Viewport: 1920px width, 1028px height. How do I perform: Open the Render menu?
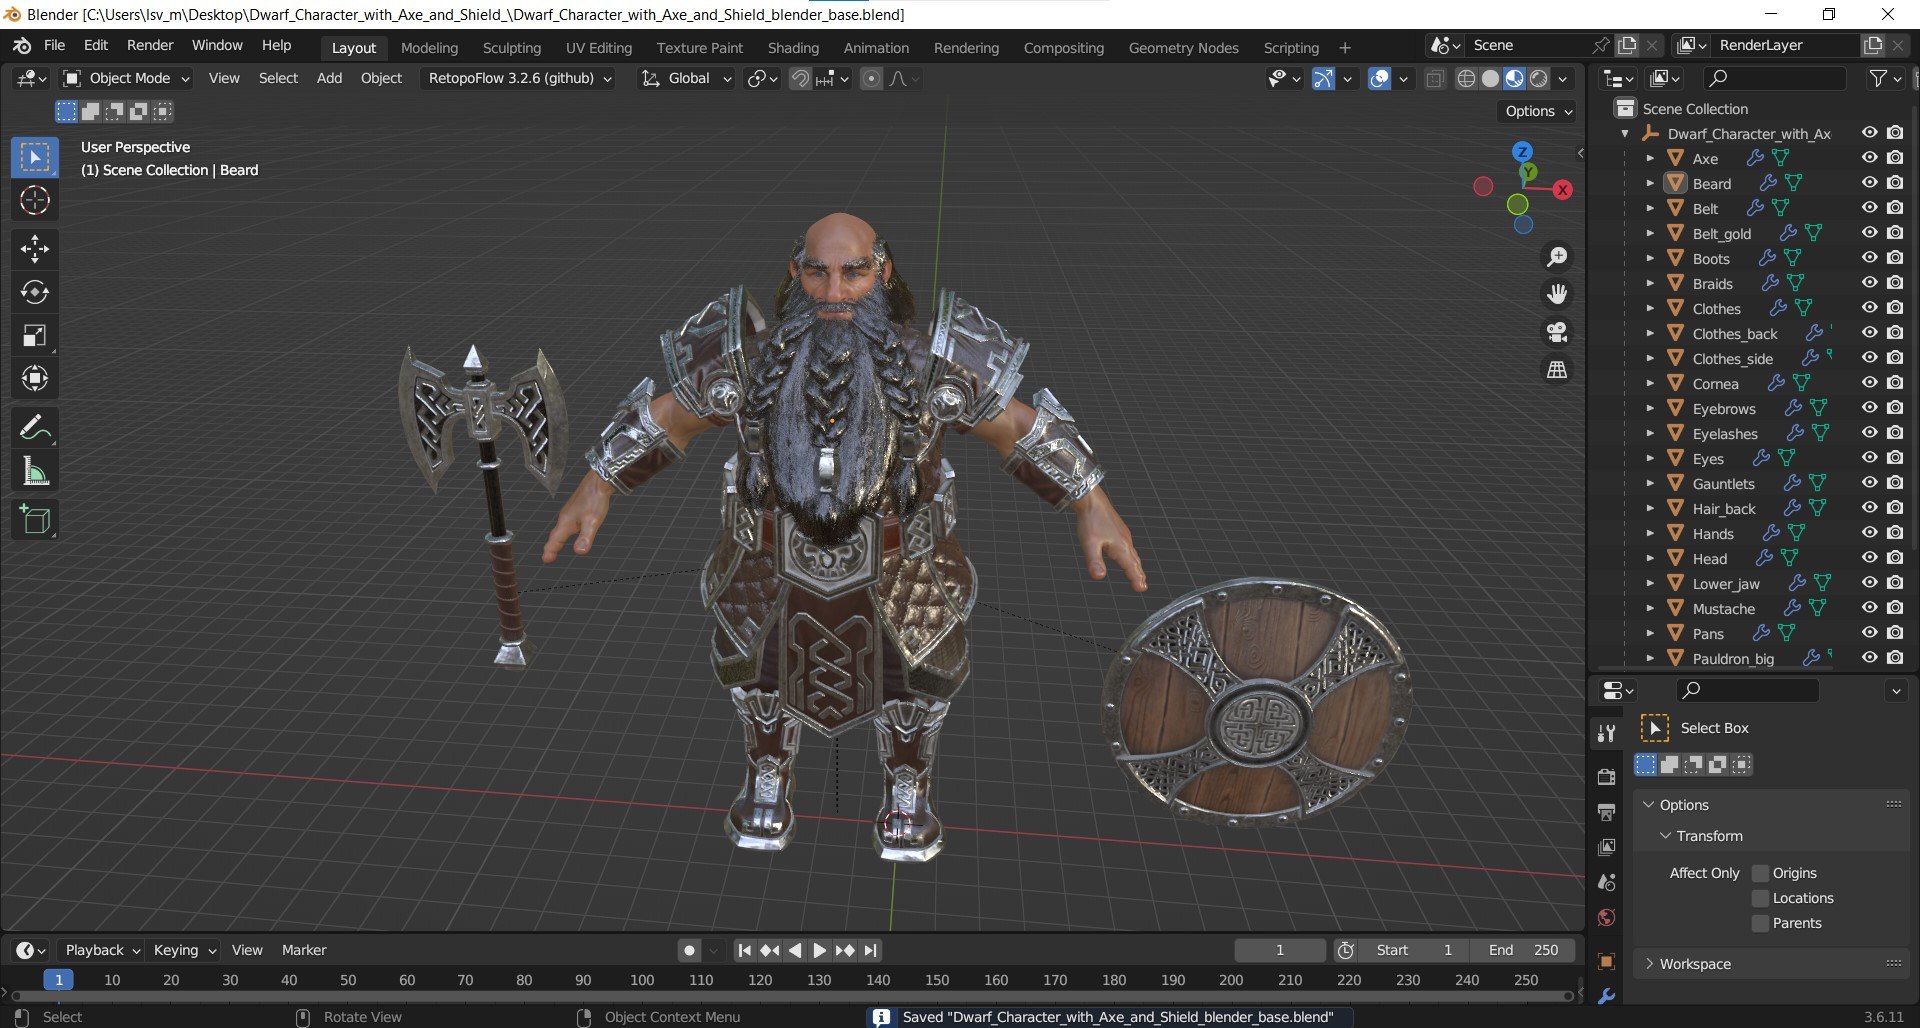pyautogui.click(x=150, y=46)
